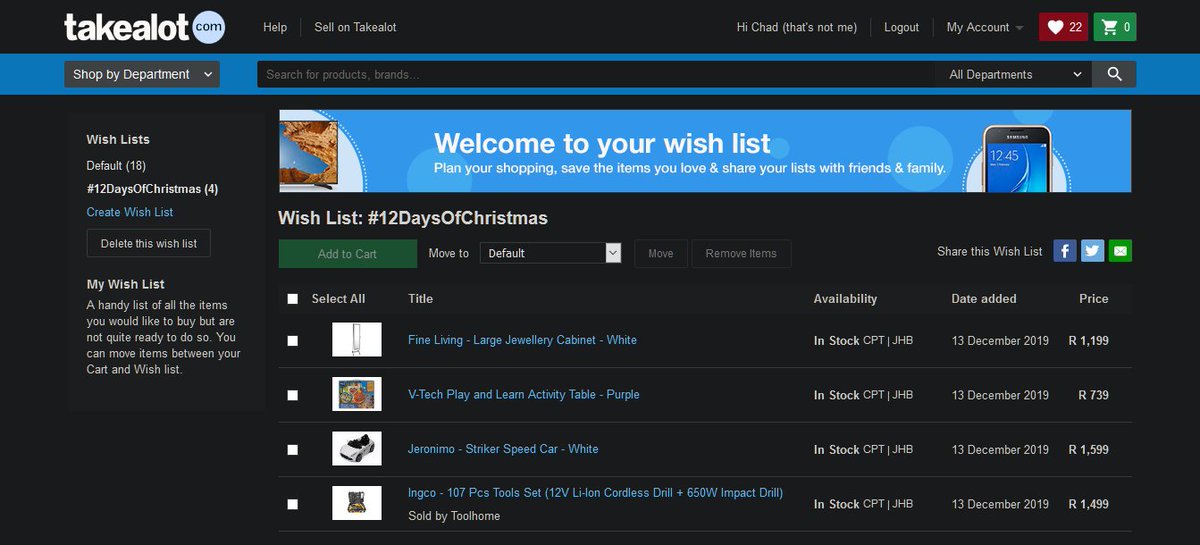Click Delete this wish list button
Viewport: 1200px width, 545px height.
point(149,243)
